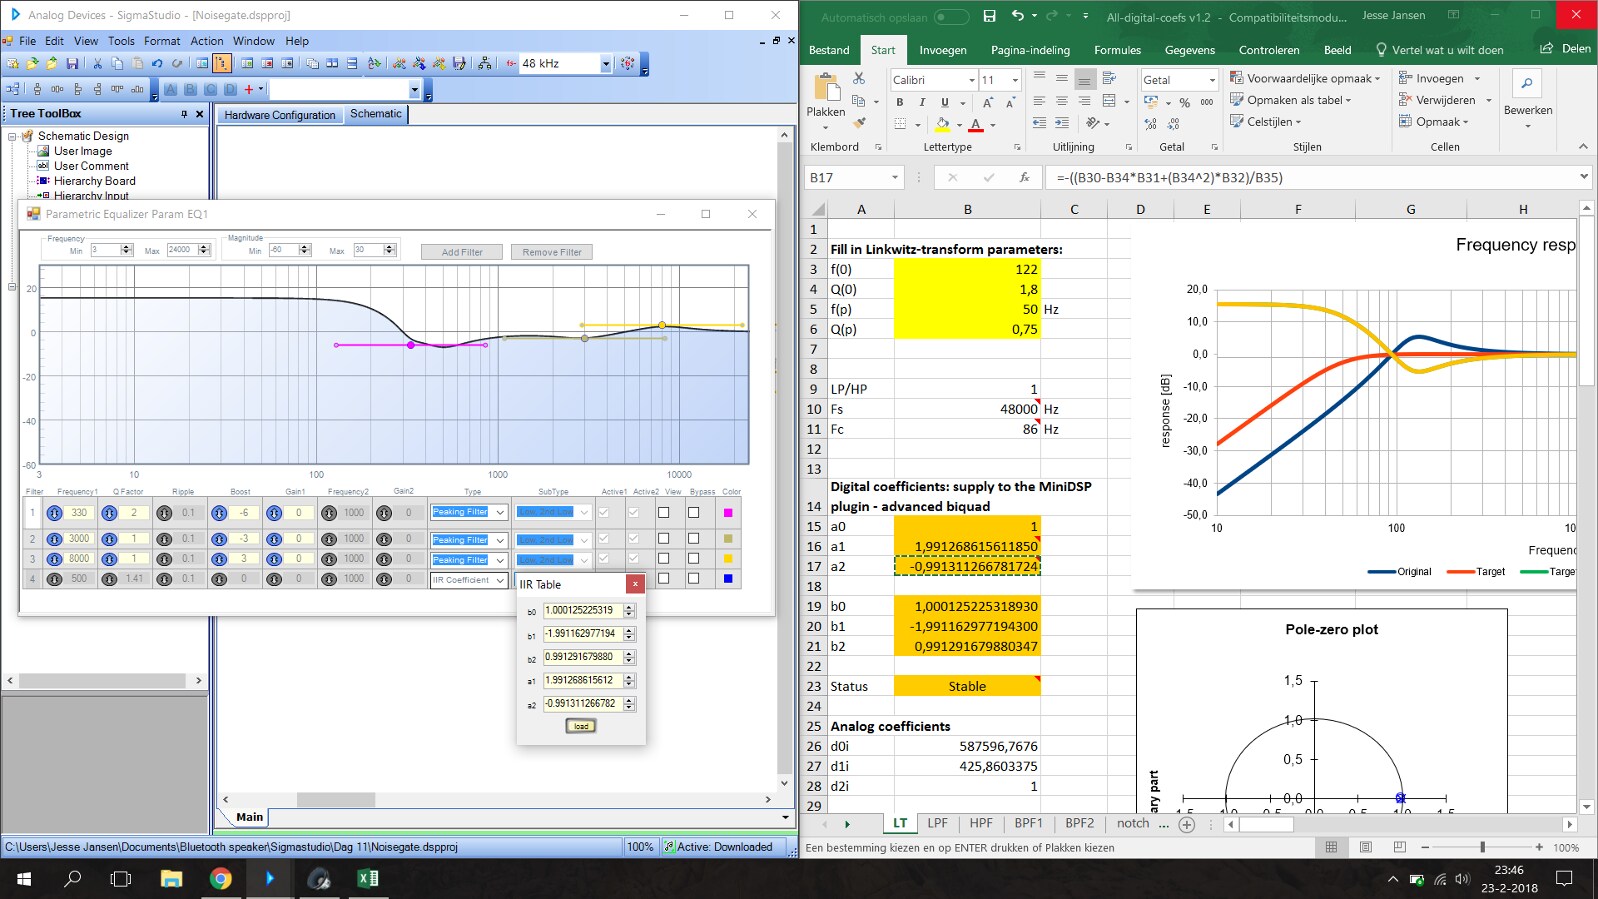This screenshot has width=1598, height=899.
Task: Click the italic button in Excel
Action: point(922,102)
